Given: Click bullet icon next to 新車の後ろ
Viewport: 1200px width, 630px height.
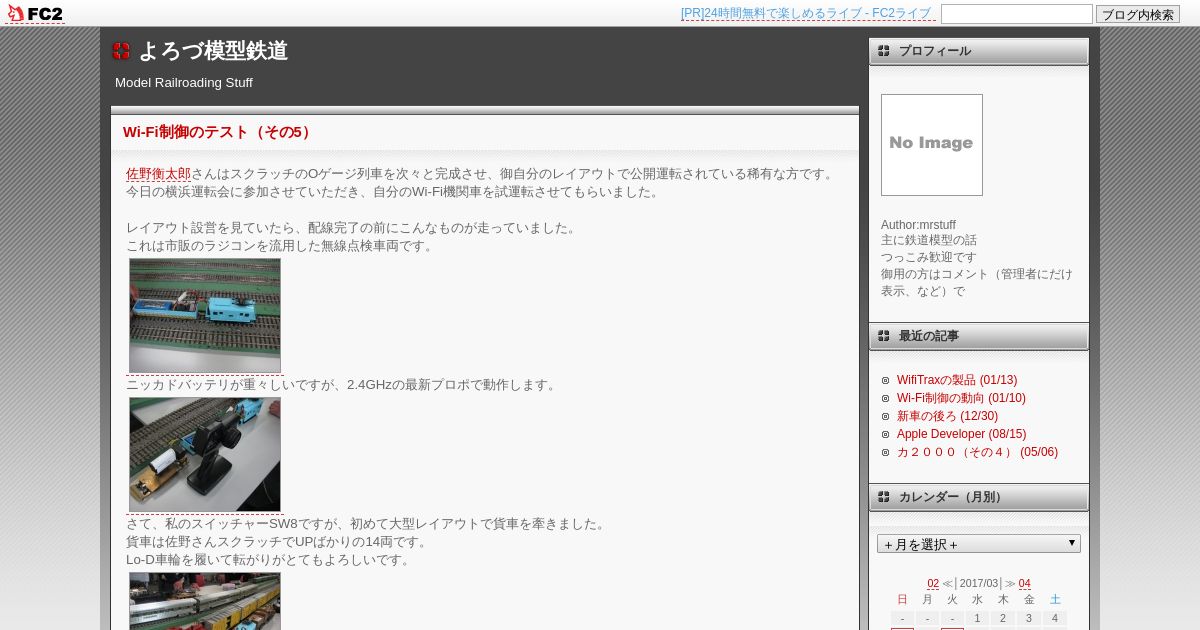Looking at the screenshot, I should 885,416.
